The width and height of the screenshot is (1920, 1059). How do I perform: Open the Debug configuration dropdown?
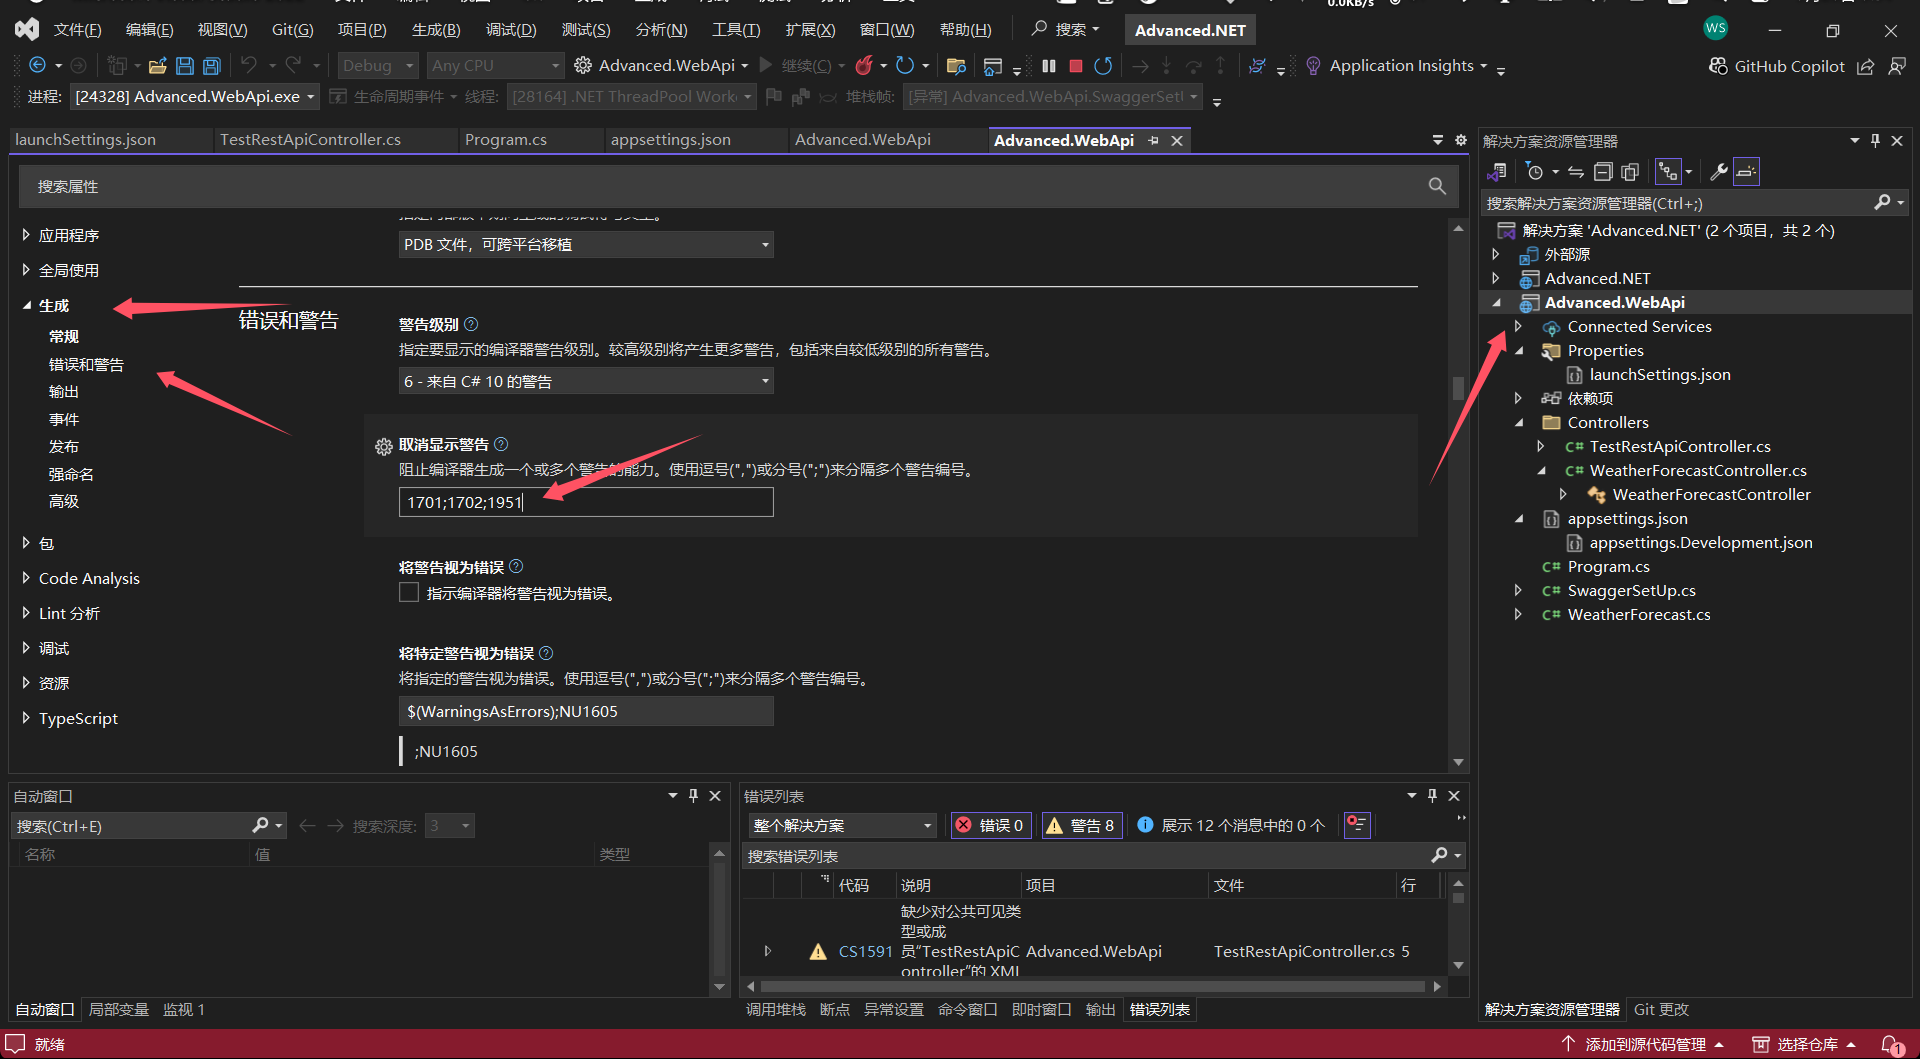pos(378,66)
